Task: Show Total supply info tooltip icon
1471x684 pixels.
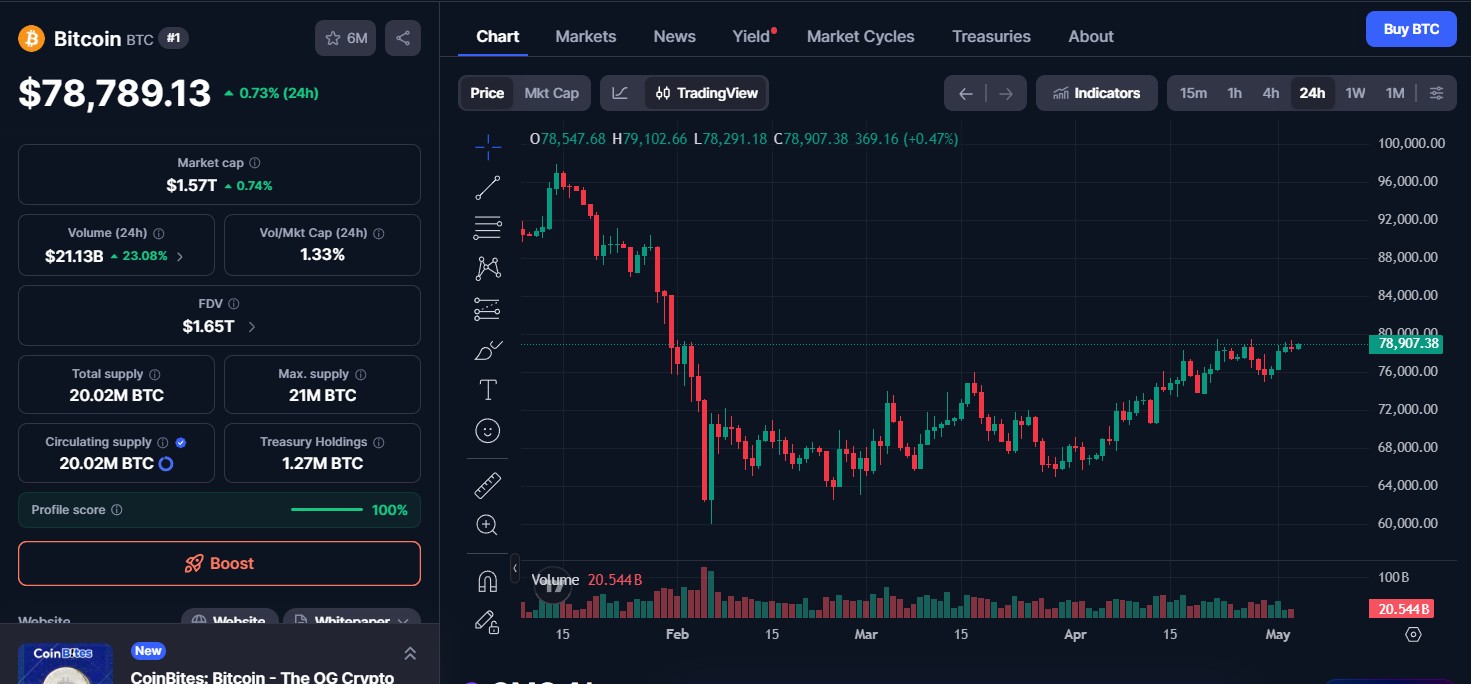Action: click(153, 374)
